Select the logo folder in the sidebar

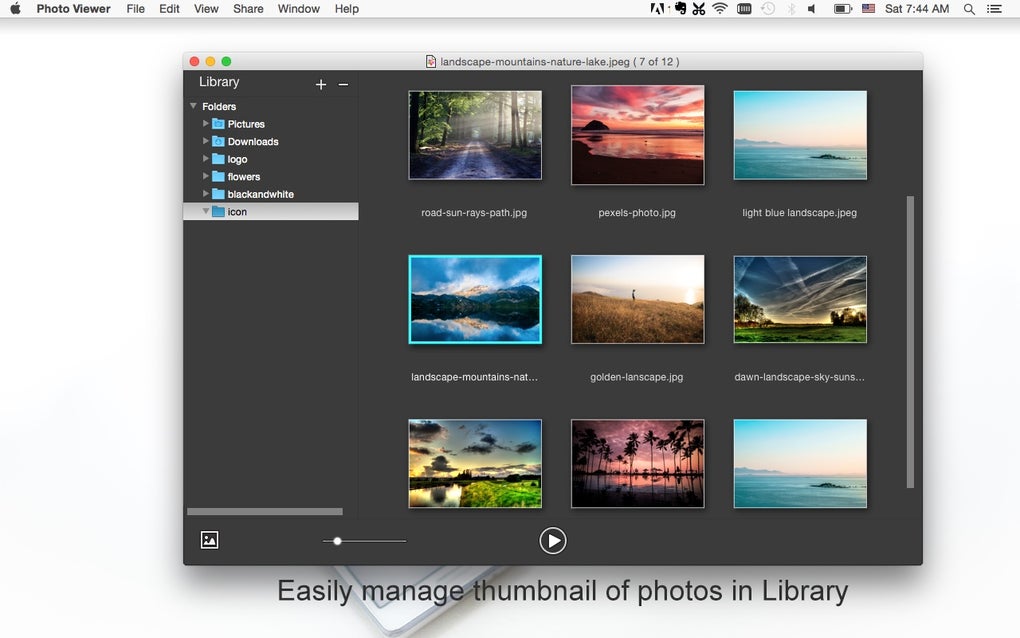pyautogui.click(x=237, y=159)
